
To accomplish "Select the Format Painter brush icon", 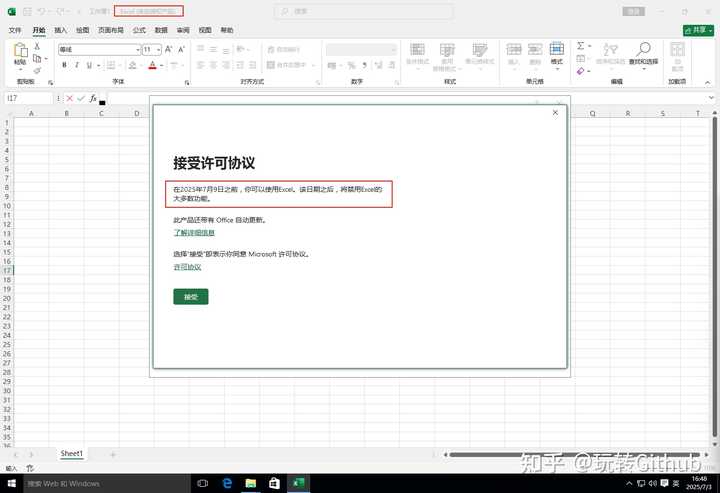I will tap(37, 70).
